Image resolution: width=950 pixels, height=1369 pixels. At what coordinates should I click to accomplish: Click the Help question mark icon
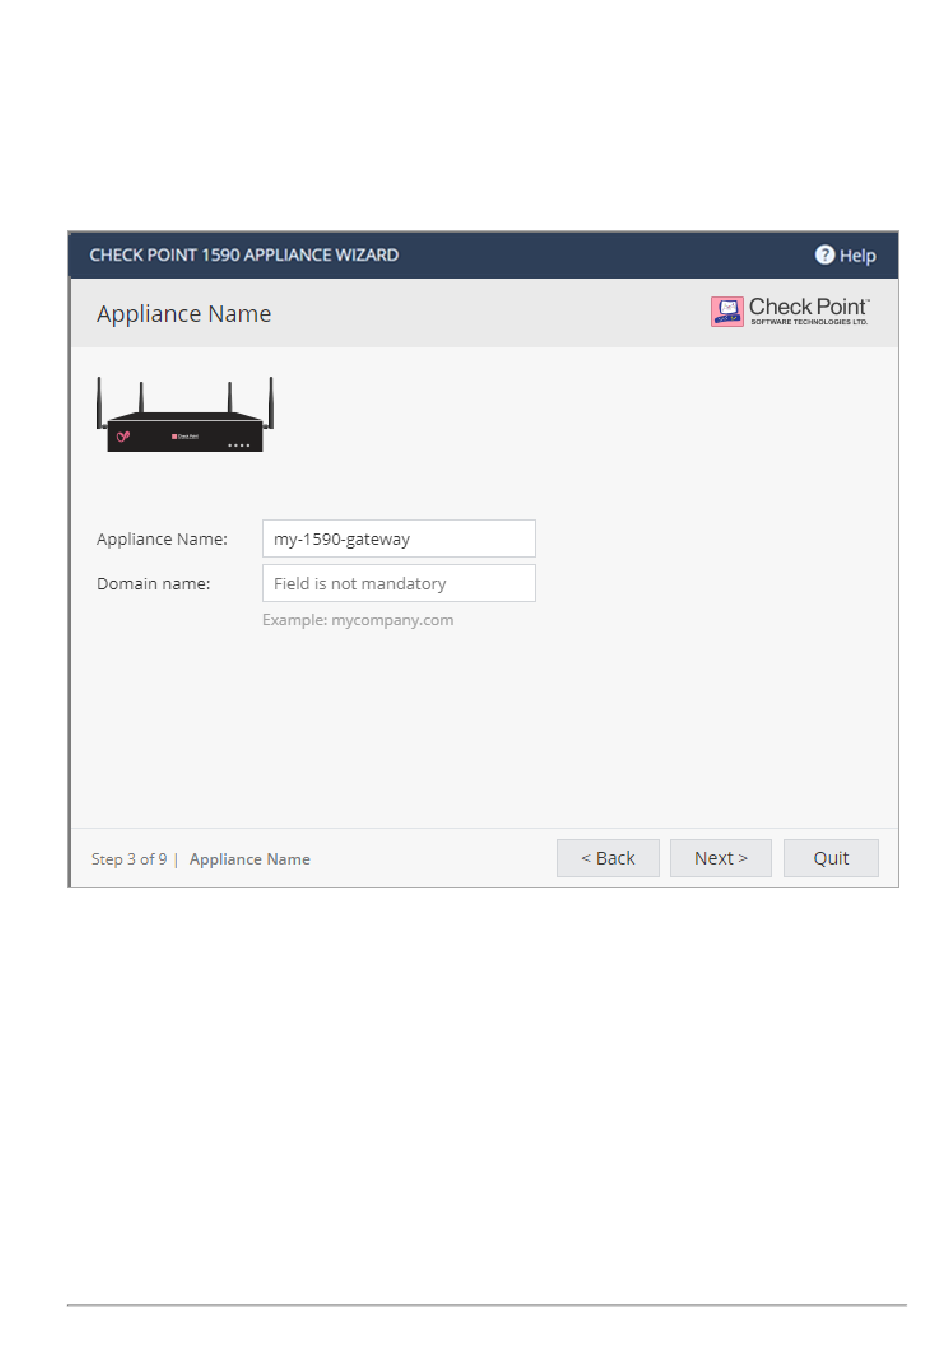click(824, 255)
